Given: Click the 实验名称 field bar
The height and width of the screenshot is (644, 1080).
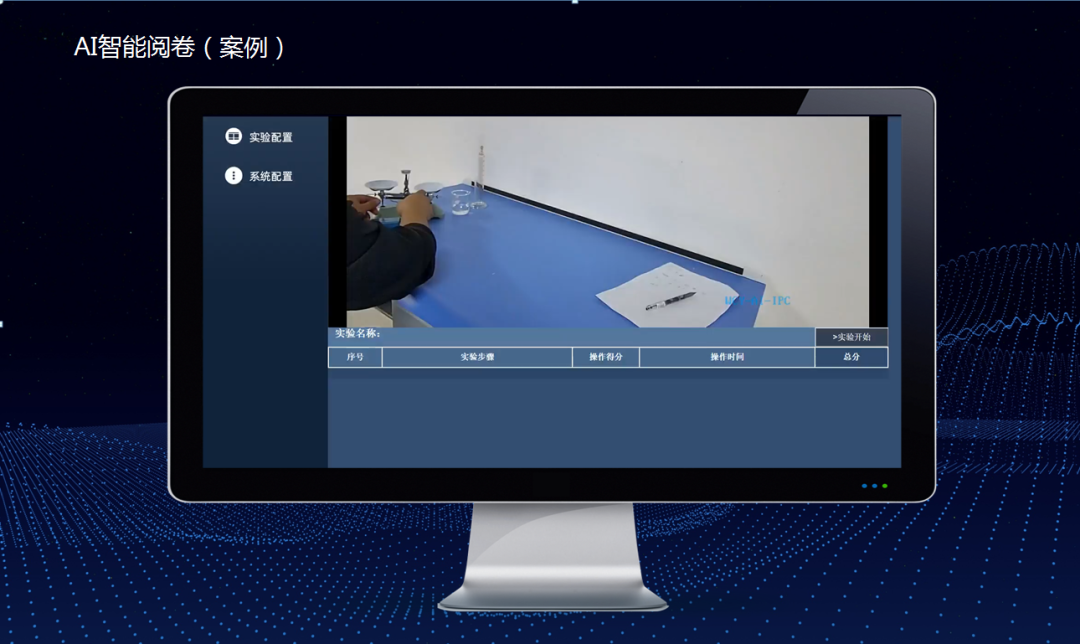Looking at the screenshot, I should tap(570, 335).
